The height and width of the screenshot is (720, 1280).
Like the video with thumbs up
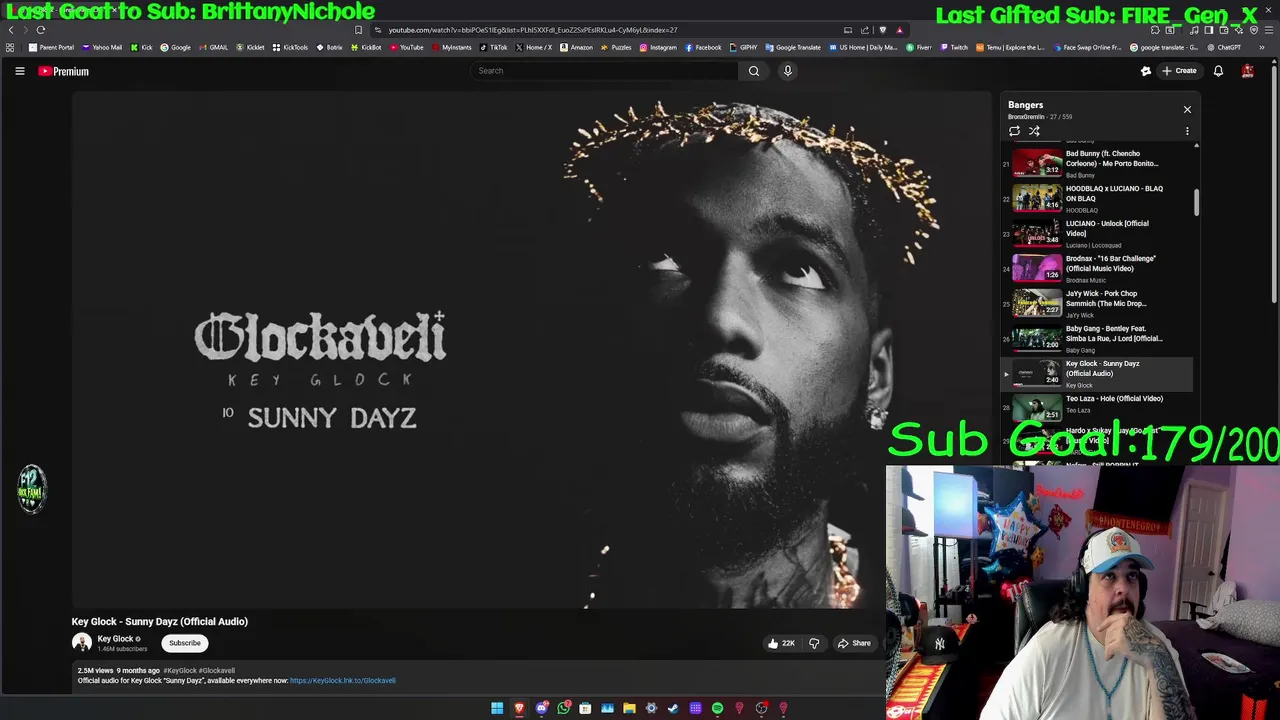tap(781, 643)
